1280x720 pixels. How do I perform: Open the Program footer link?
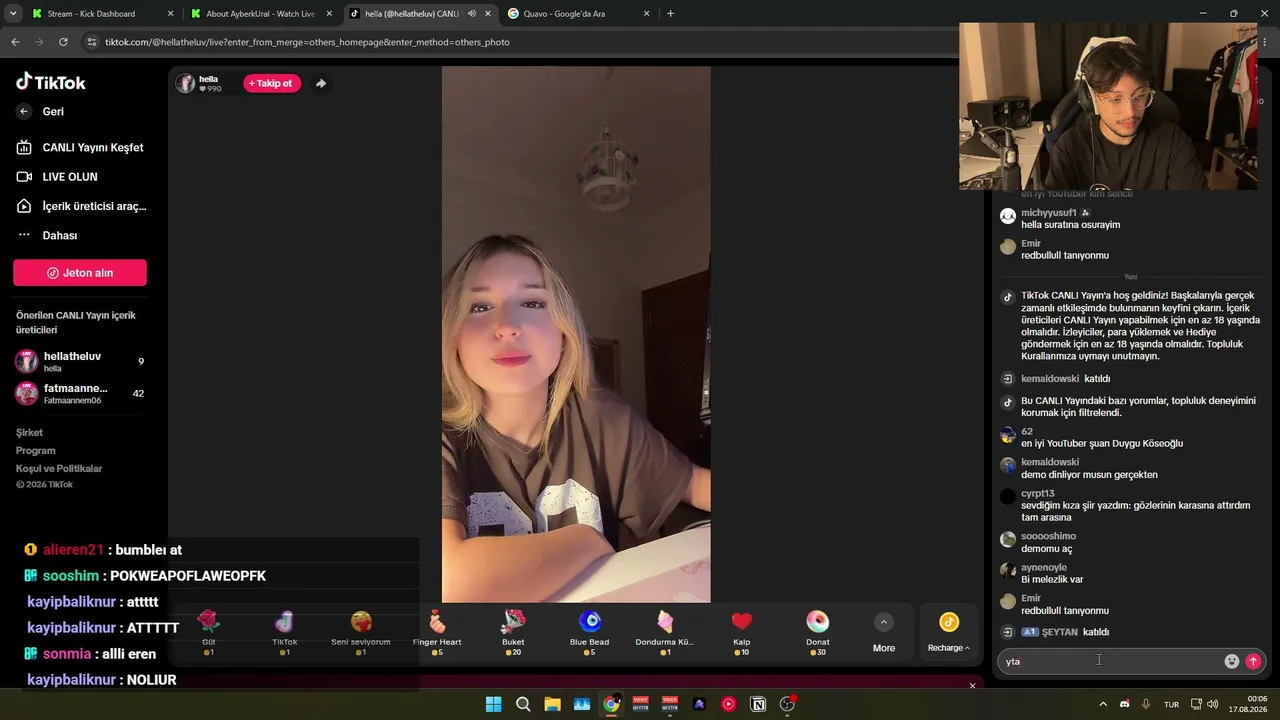click(35, 451)
